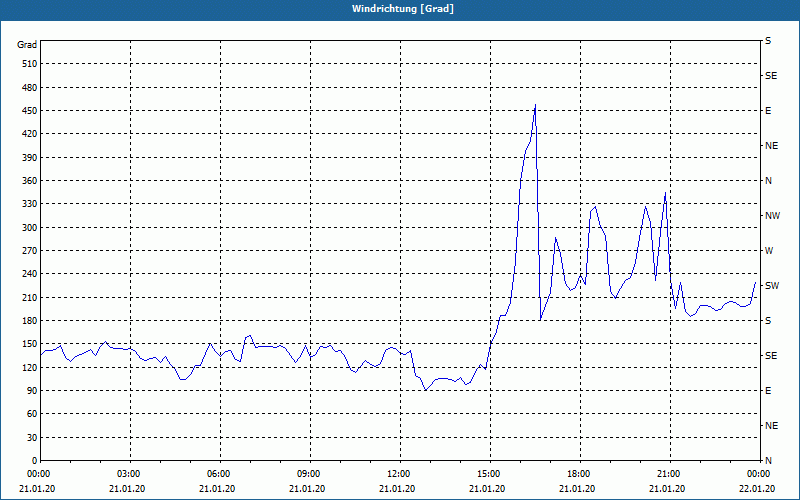
Task: Pick the 360 degree axis label
Action: point(29,181)
